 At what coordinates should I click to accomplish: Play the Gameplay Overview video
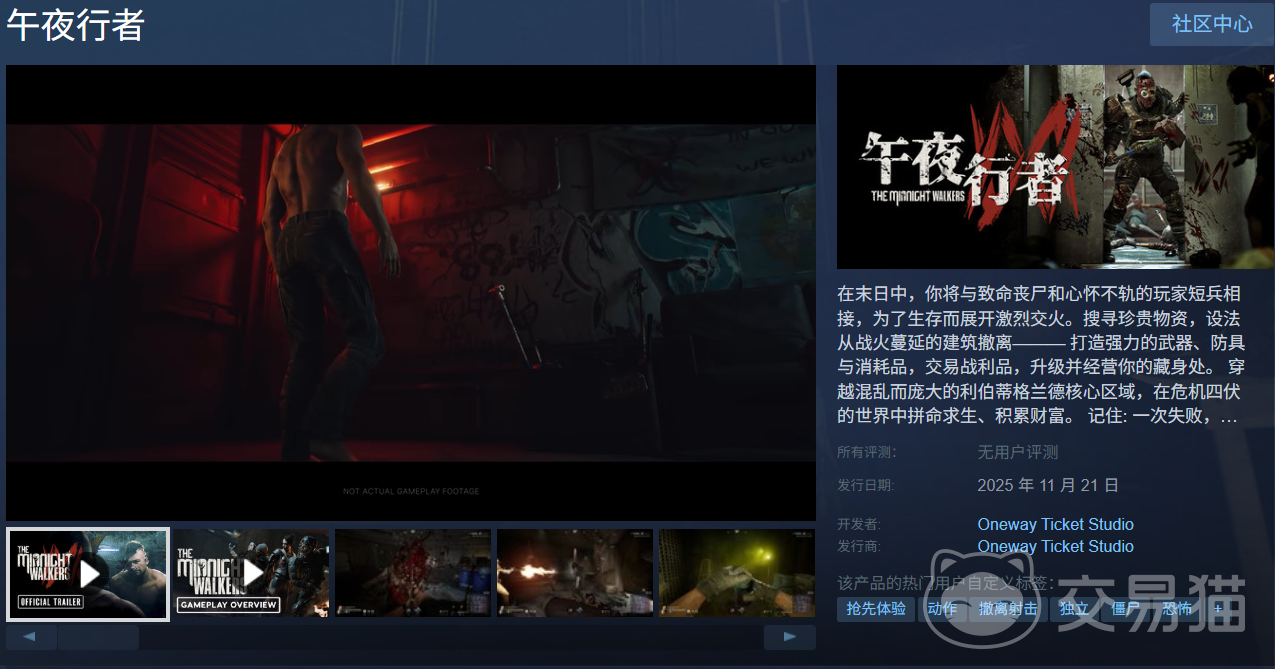pos(250,573)
